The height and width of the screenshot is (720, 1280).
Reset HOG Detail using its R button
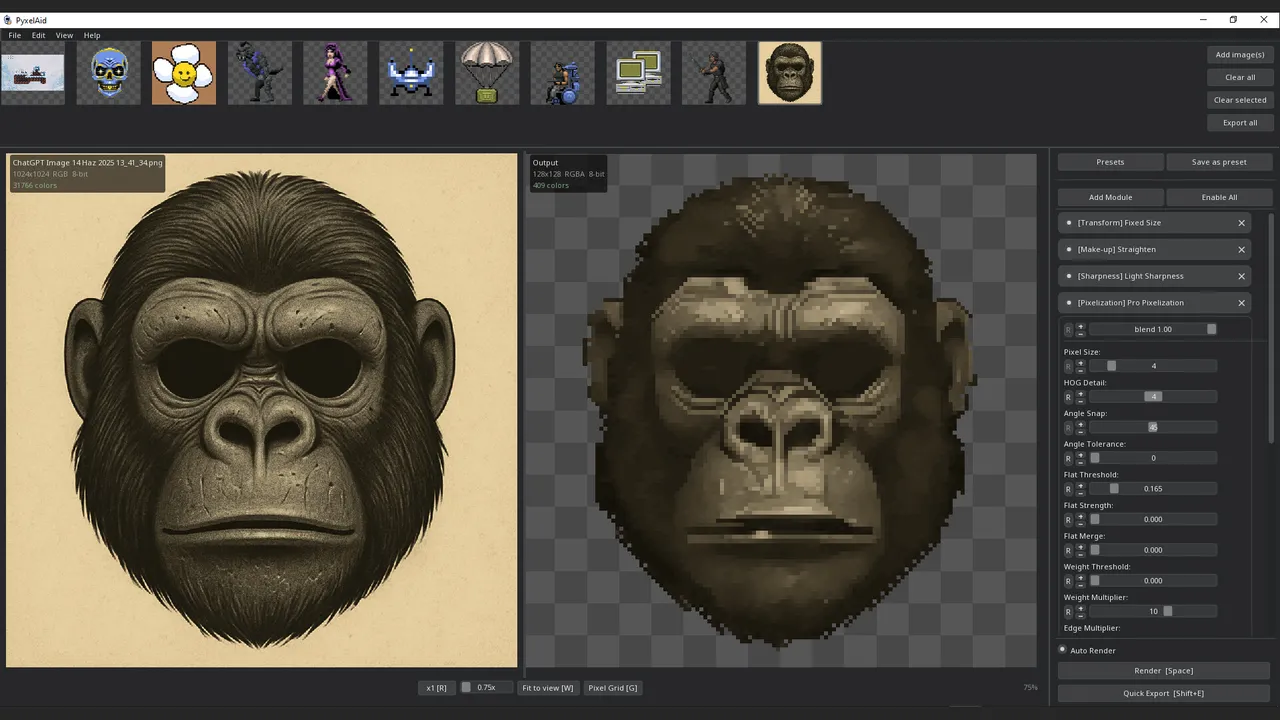[1068, 397]
